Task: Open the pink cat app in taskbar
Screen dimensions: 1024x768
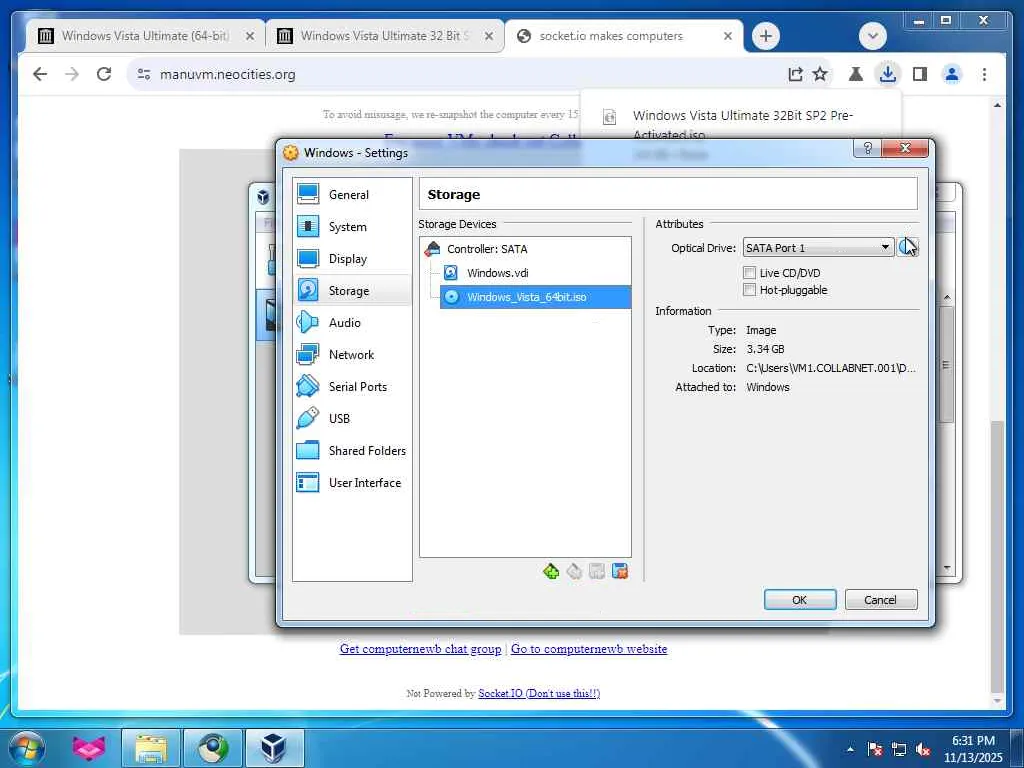Action: coord(88,748)
